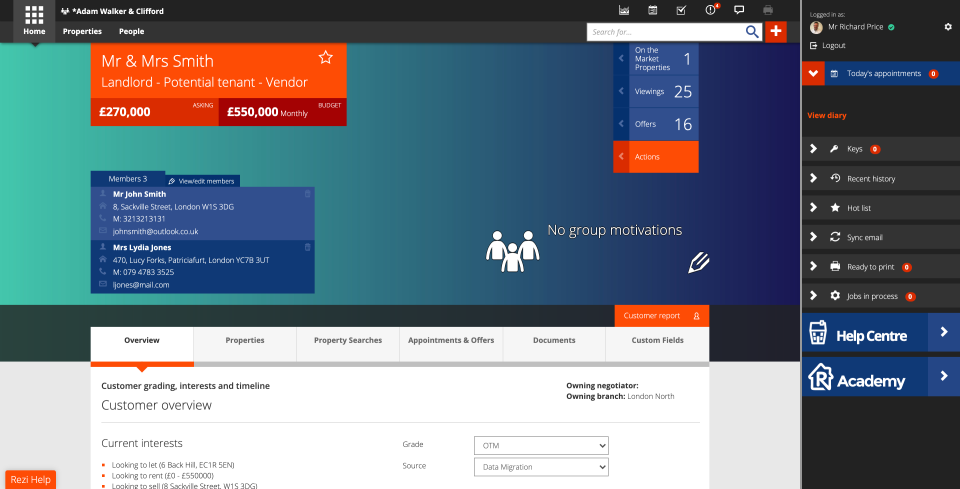Image resolution: width=960 pixels, height=489 pixels.
Task: Click the Jobs in process gear icon
Action: click(835, 296)
